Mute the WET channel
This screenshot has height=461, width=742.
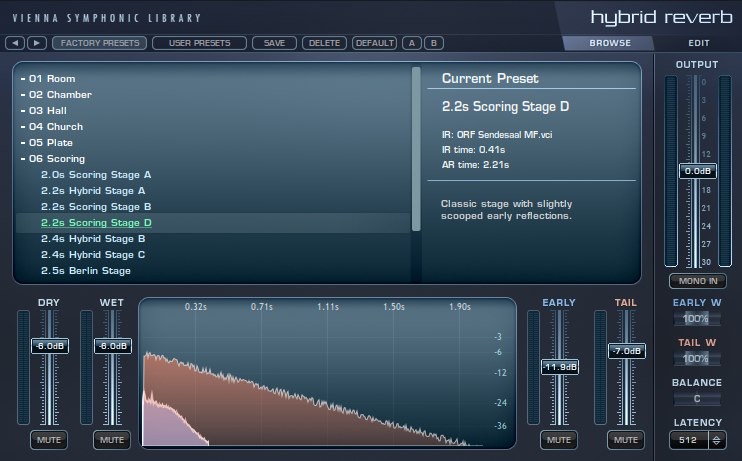(x=112, y=440)
